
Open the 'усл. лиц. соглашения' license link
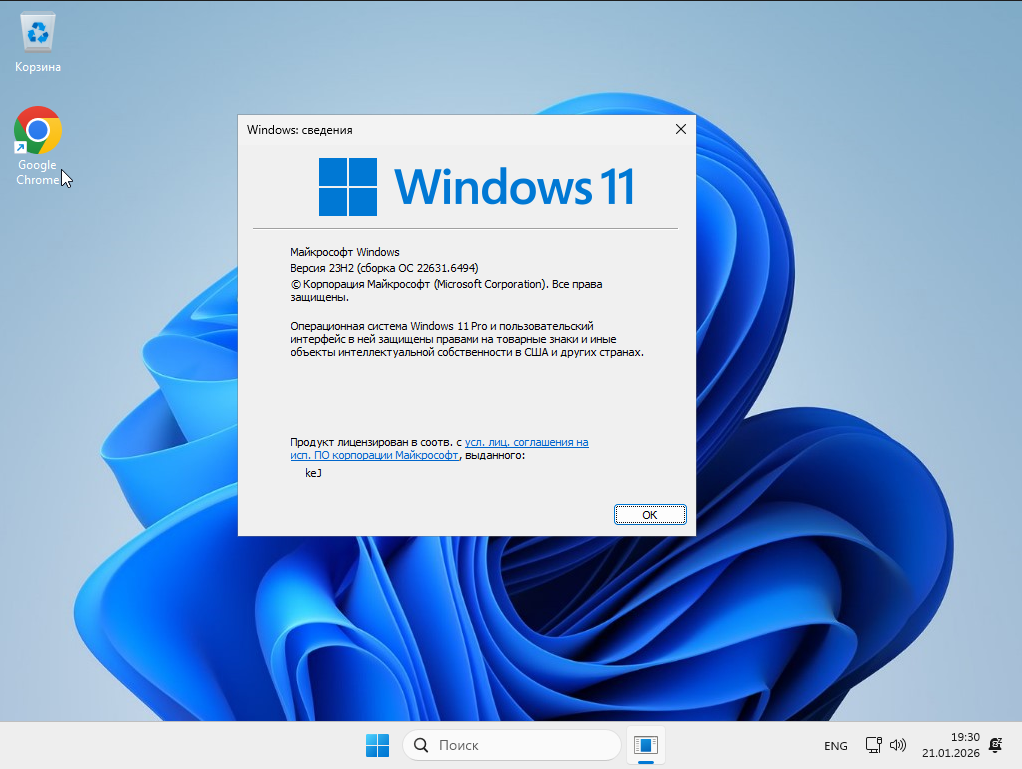click(x=526, y=441)
